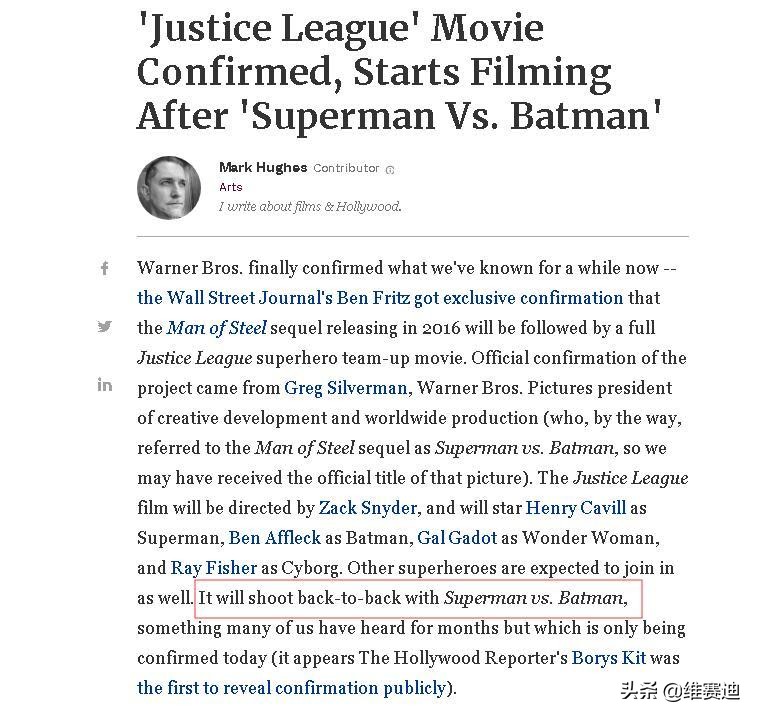Open the Greg Silverman link
The height and width of the screenshot is (717, 757).
pos(346,388)
